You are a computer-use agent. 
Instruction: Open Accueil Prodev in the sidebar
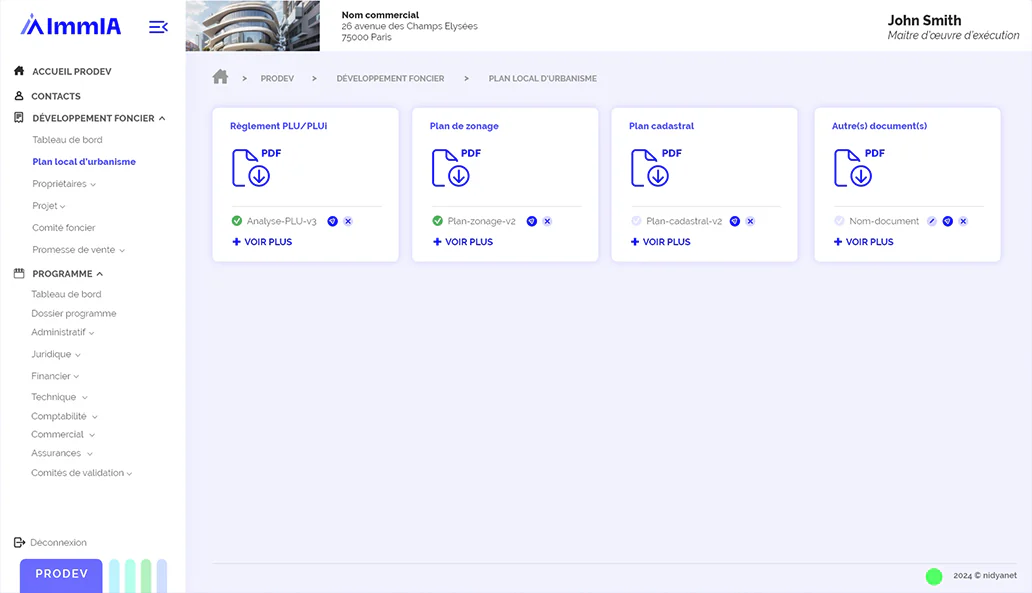point(72,71)
